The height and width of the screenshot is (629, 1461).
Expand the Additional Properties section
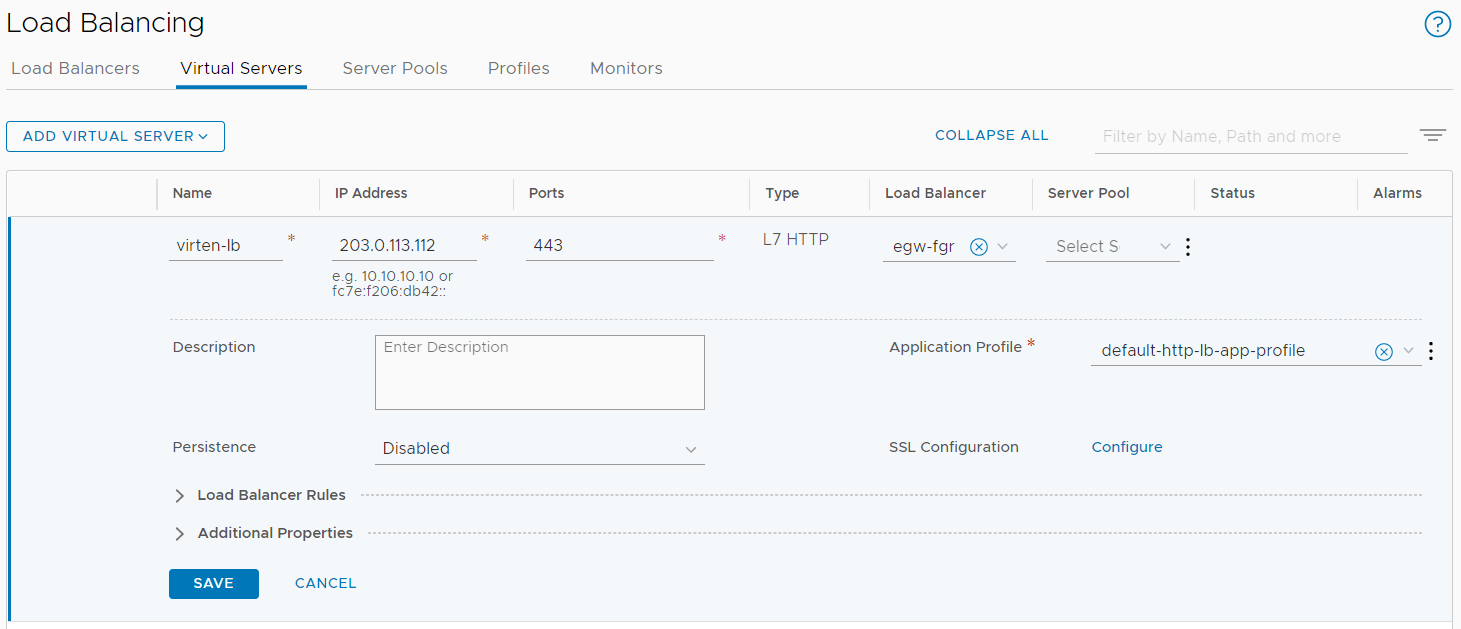tap(264, 533)
